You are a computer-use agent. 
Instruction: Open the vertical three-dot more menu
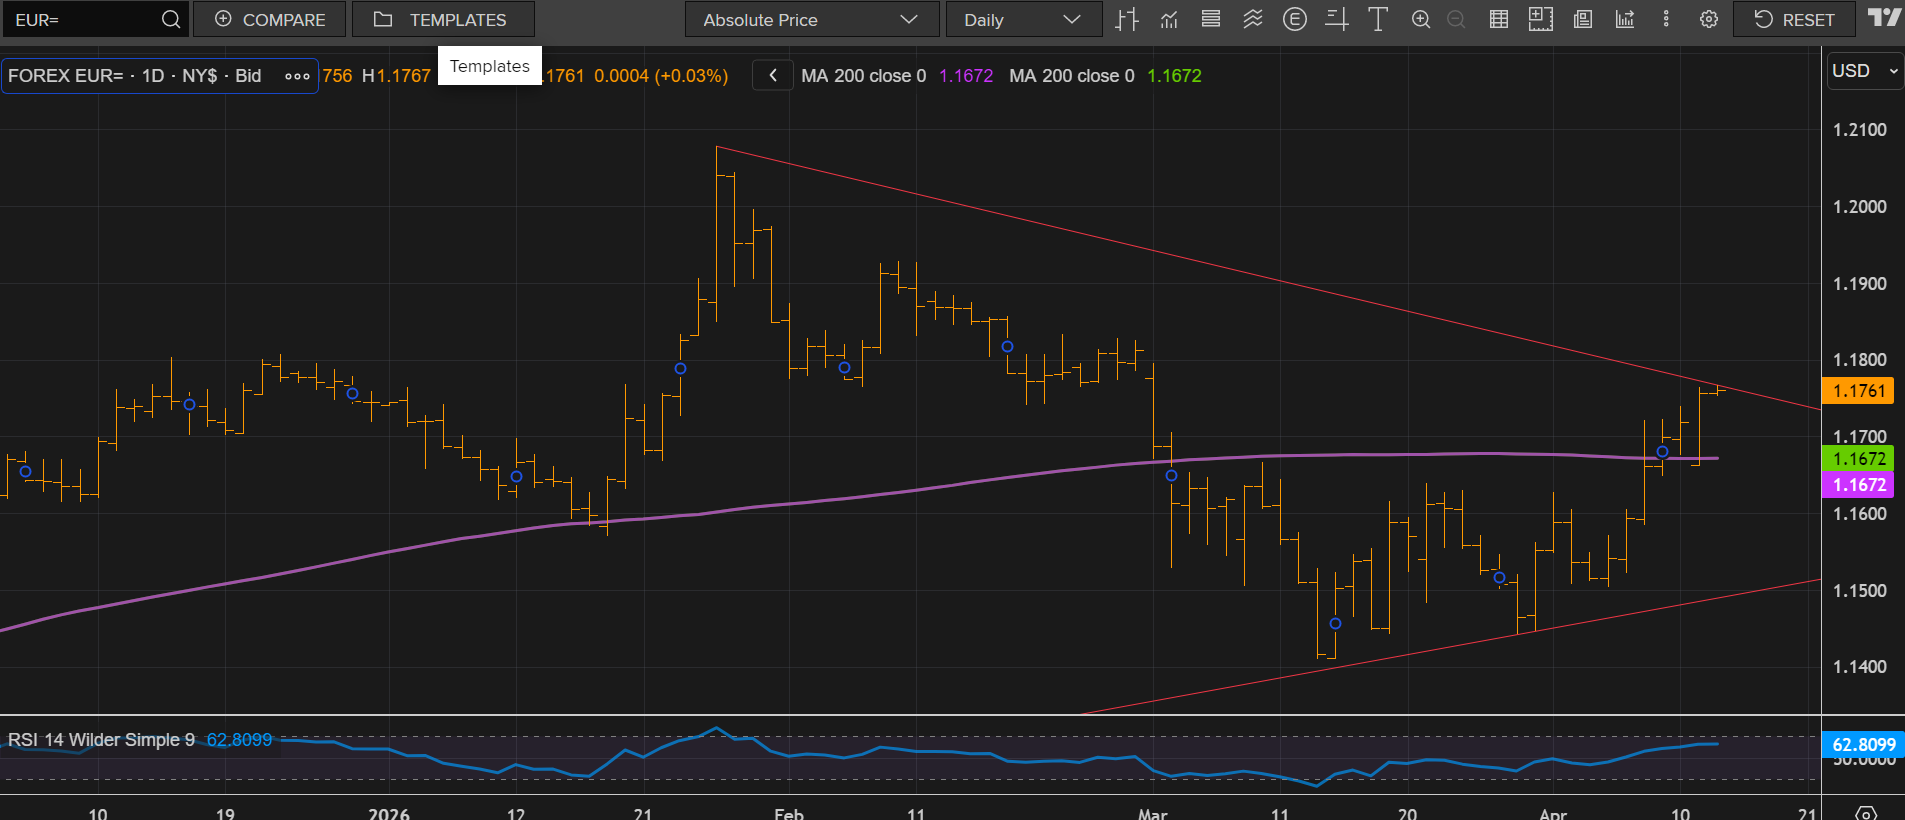[x=1666, y=19]
